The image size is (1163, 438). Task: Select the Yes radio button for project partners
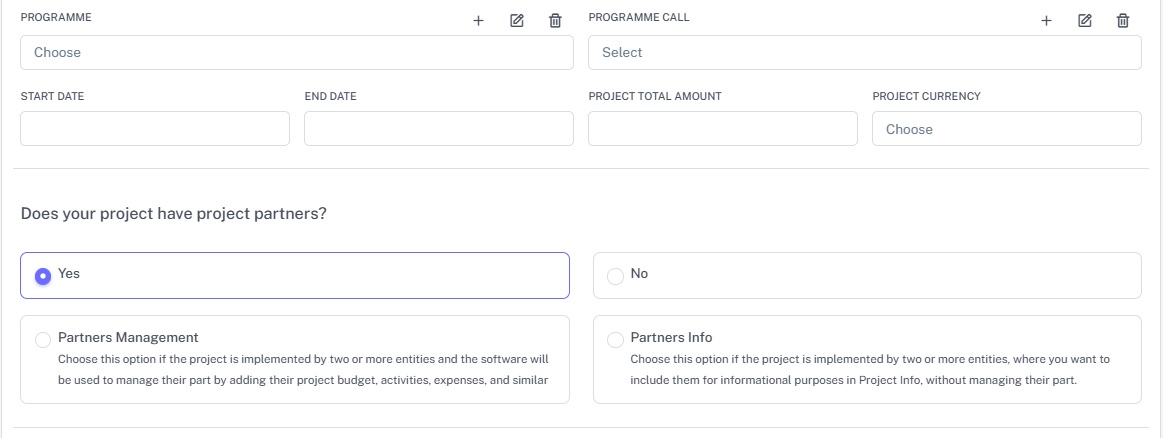coord(43,276)
